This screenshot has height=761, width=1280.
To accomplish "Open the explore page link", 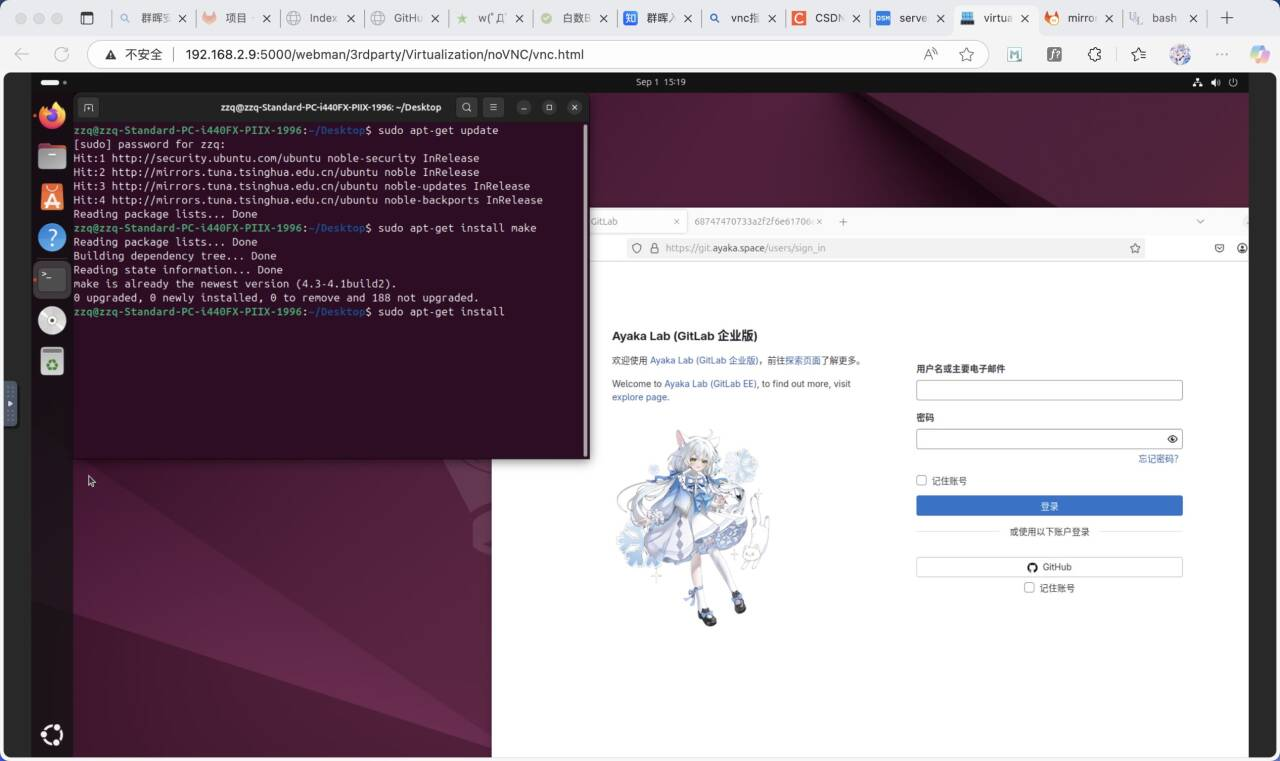I will pos(640,397).
